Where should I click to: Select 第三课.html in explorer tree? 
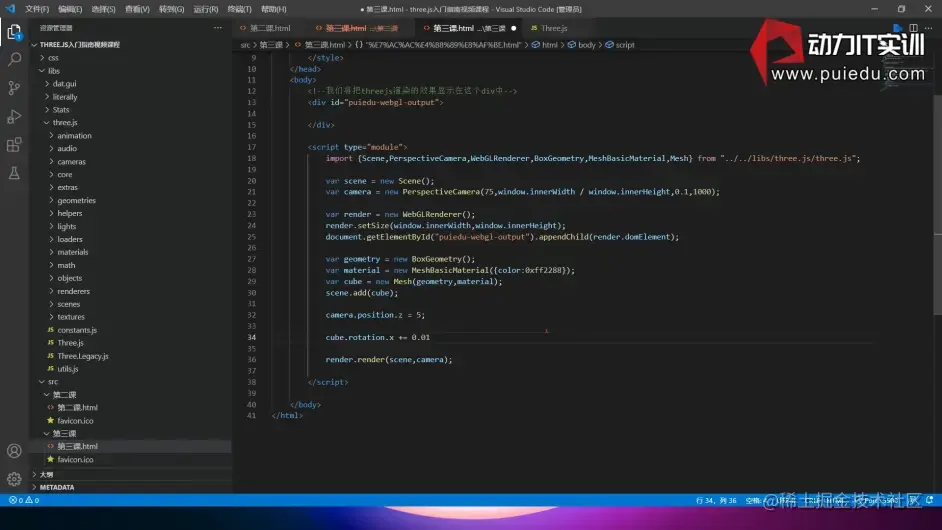[x=77, y=446]
